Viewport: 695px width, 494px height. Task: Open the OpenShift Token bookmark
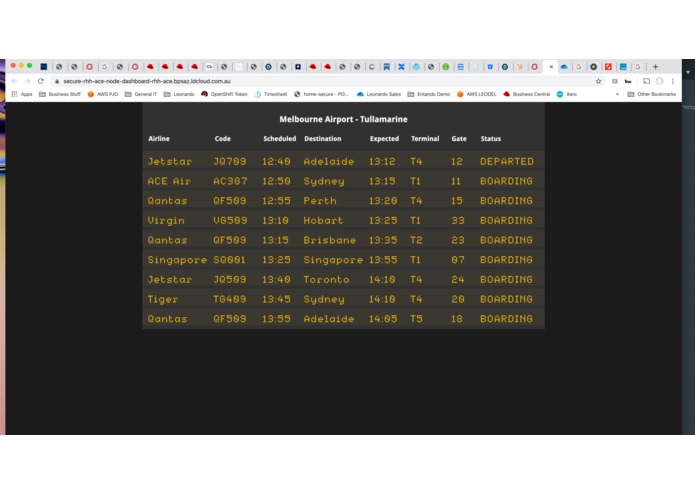[x=224, y=94]
